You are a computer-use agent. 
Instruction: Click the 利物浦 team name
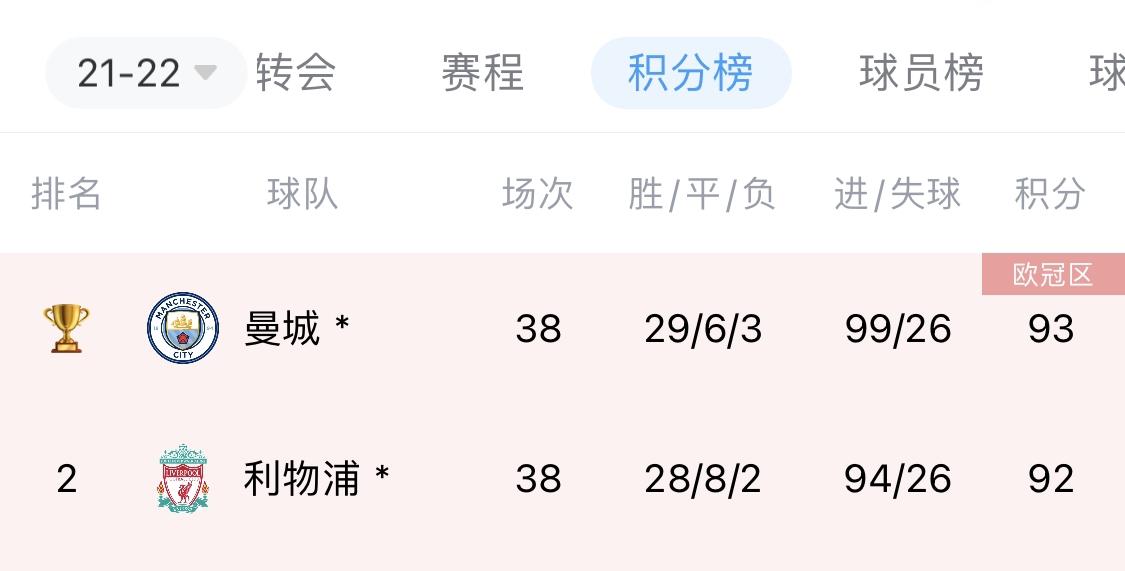coord(302,479)
